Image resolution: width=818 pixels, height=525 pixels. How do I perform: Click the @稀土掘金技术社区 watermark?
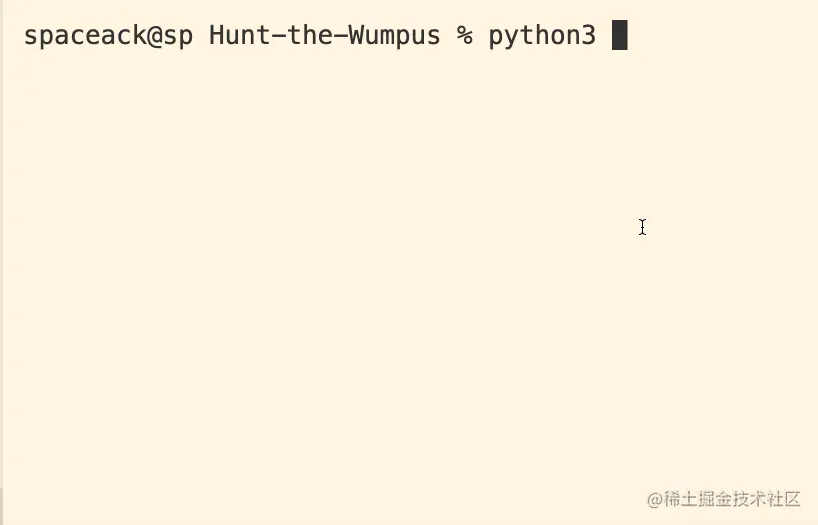[x=724, y=499]
